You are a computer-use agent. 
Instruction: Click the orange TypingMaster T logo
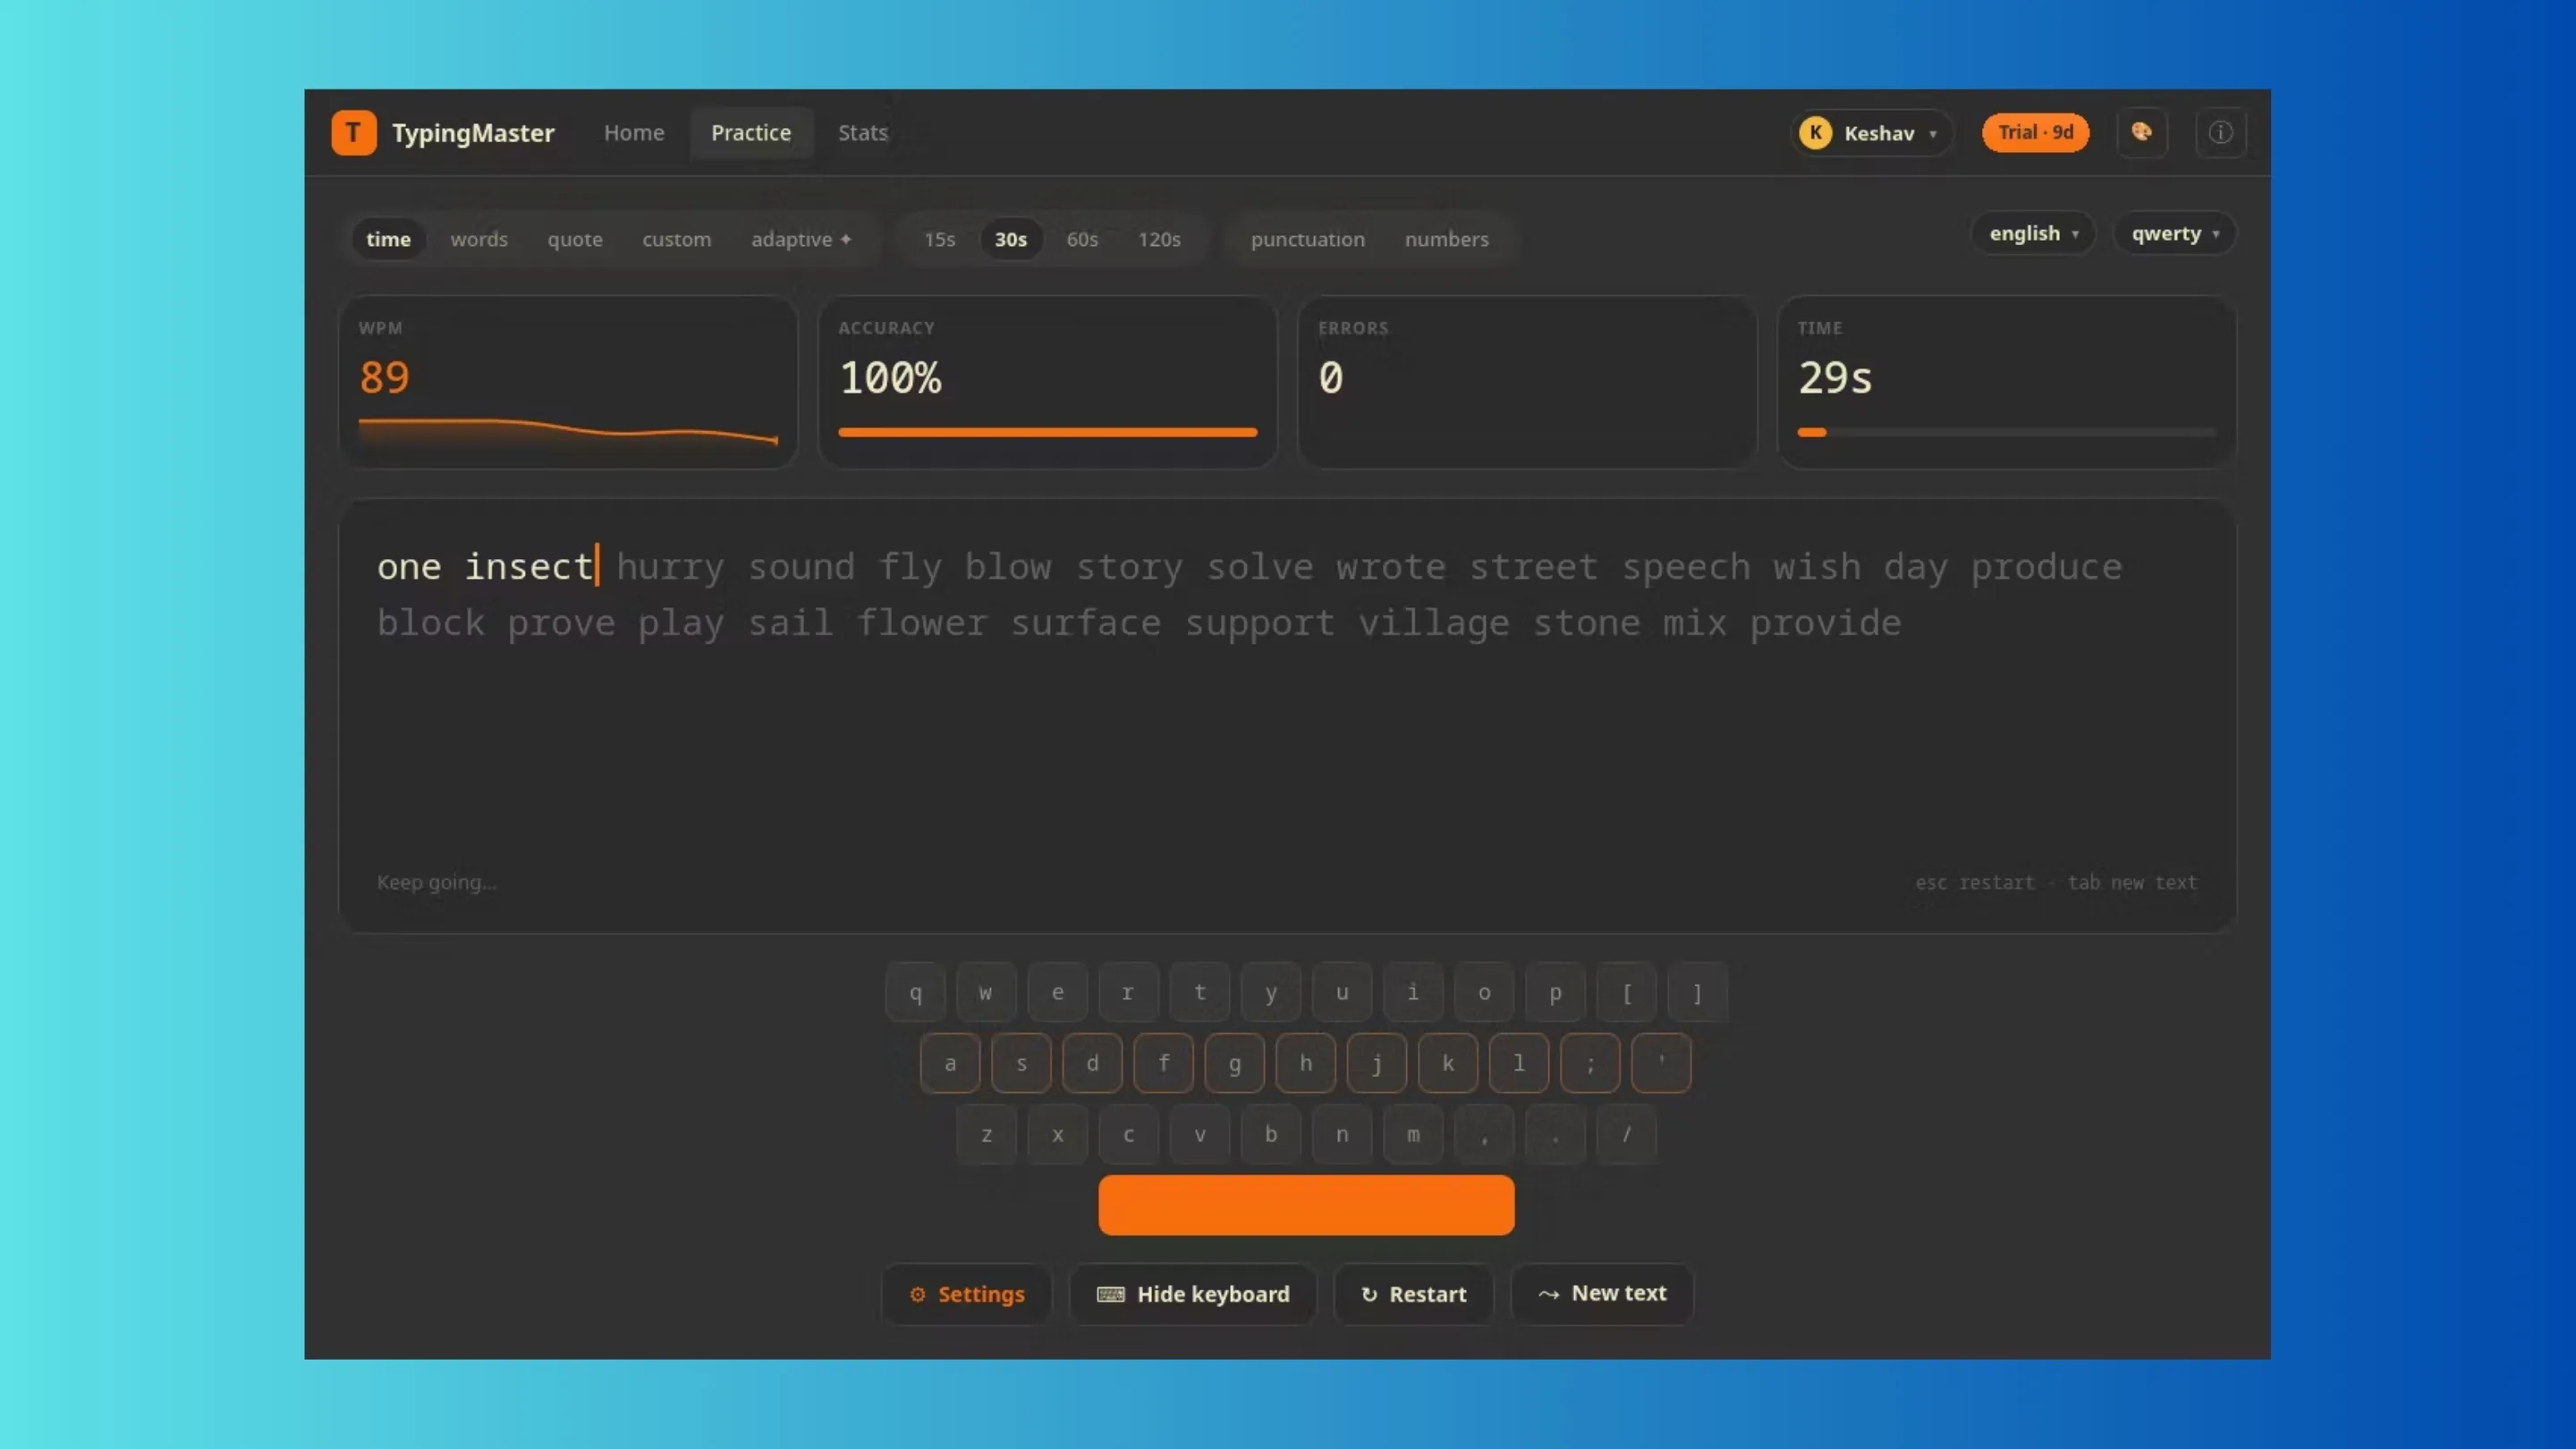[354, 133]
